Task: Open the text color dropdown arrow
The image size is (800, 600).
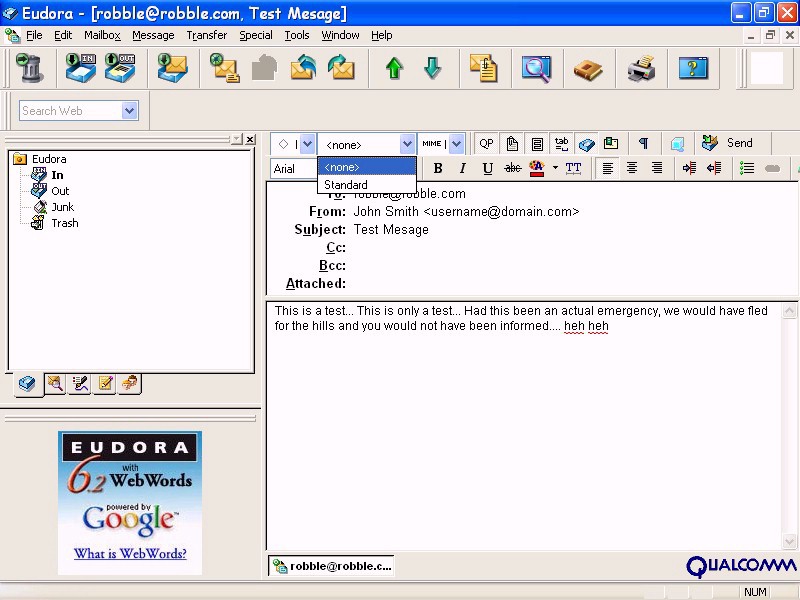Action: [555, 168]
